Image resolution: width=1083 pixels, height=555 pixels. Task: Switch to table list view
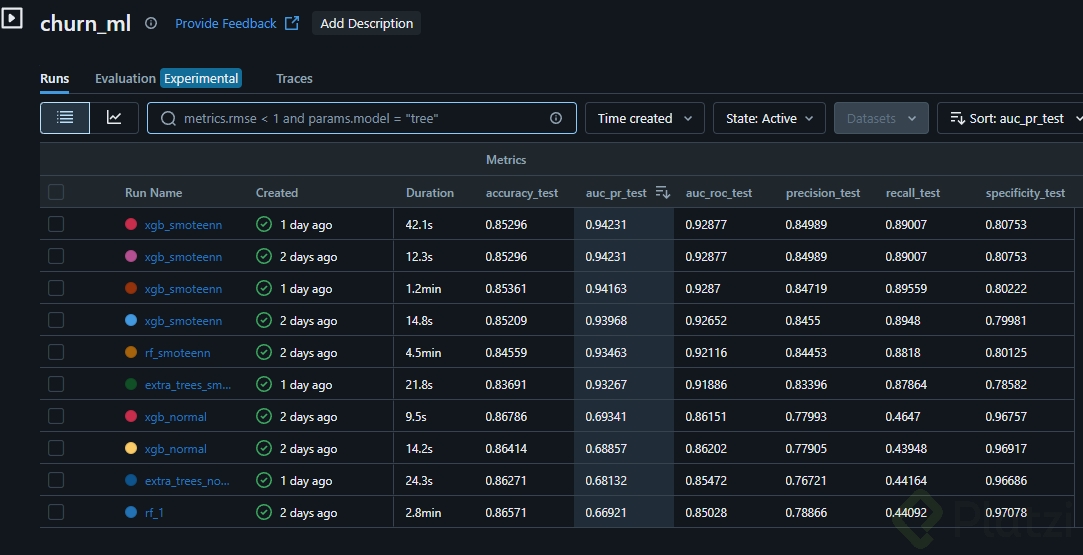(65, 118)
